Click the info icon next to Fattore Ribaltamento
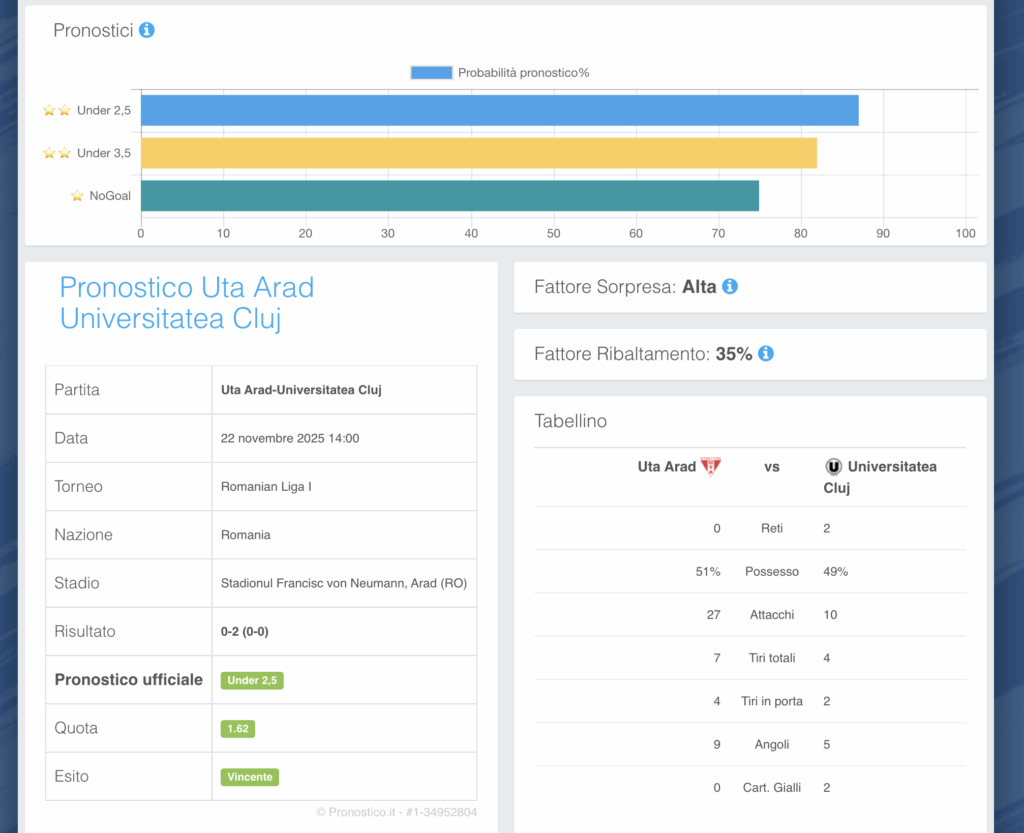 tap(766, 354)
